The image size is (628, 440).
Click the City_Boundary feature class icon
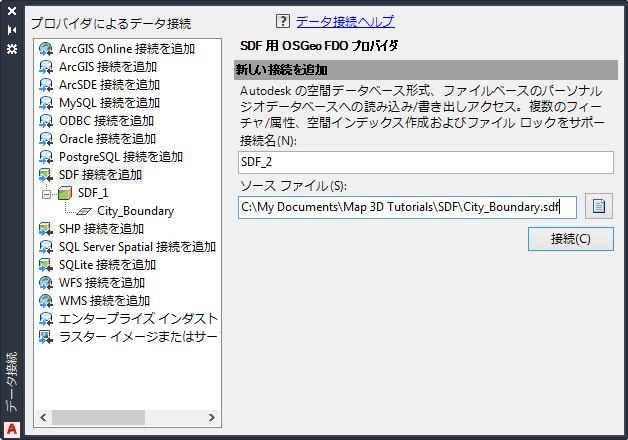pyautogui.click(x=84, y=211)
